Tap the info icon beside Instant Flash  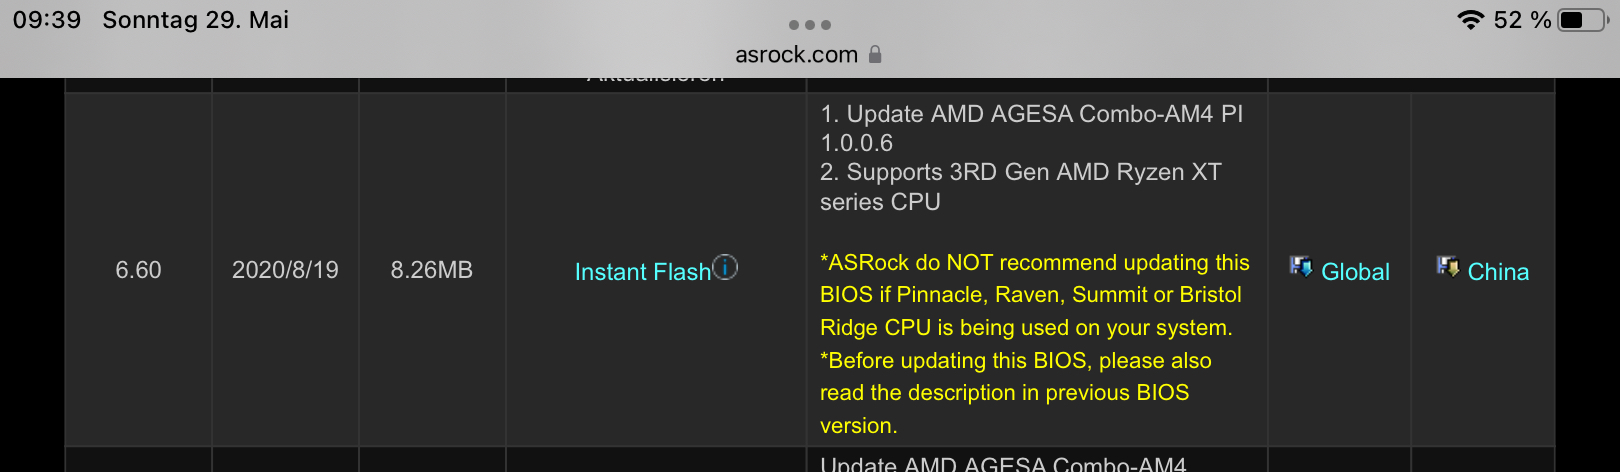click(725, 267)
